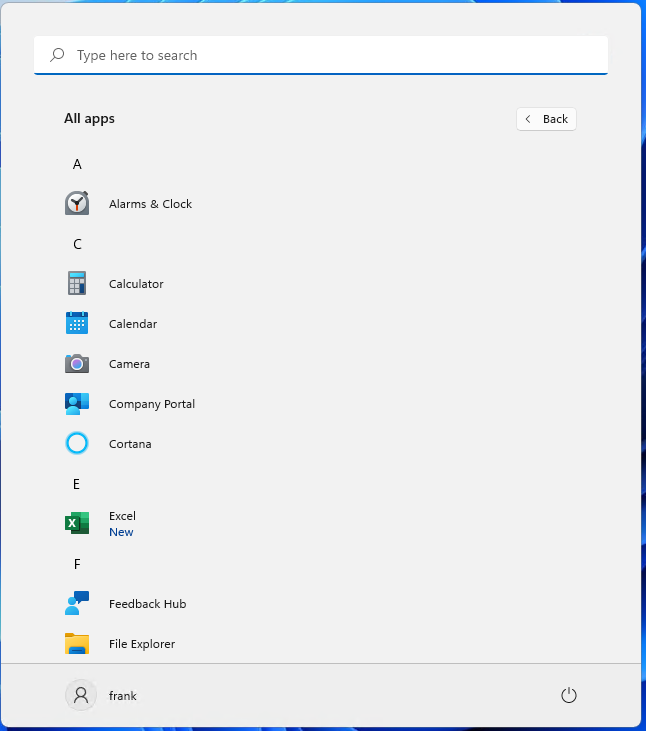Open Excel from its green icon

[x=77, y=523]
